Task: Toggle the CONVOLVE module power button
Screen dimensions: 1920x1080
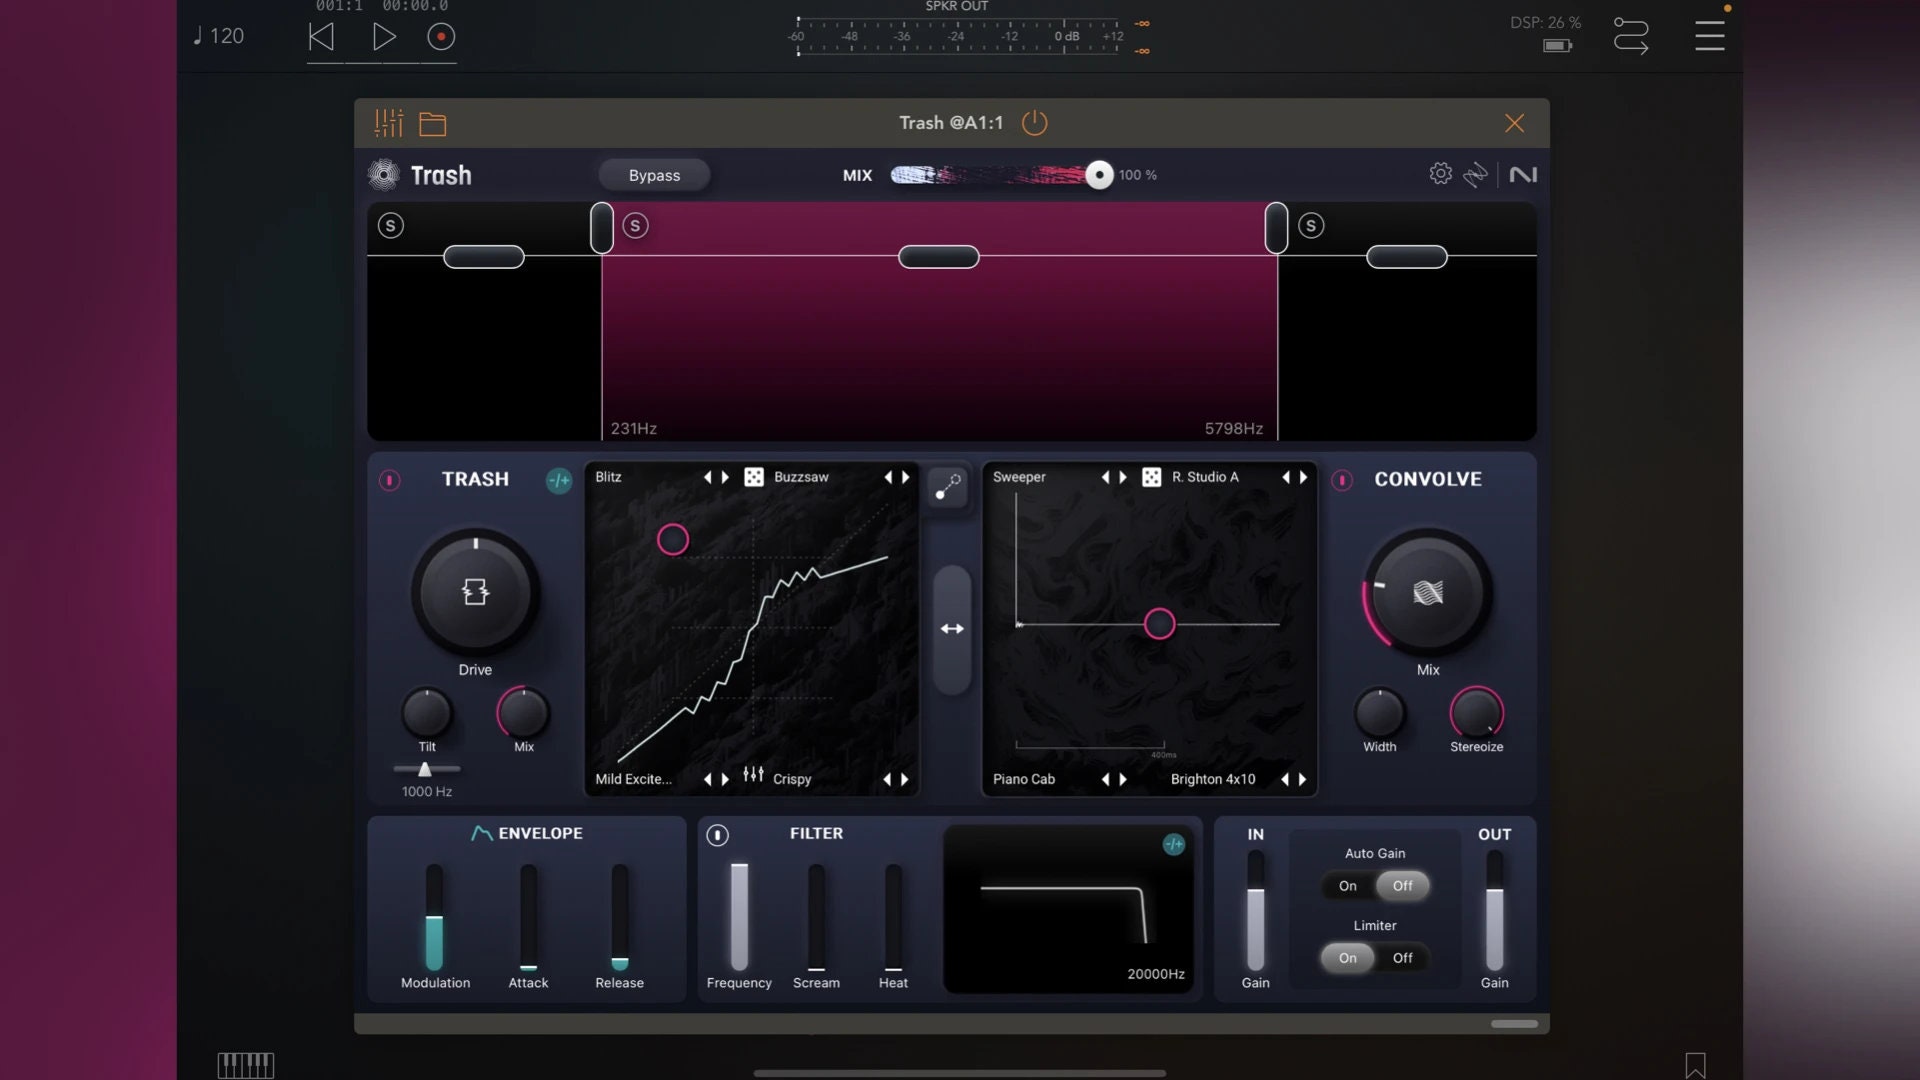Action: [x=1342, y=481]
